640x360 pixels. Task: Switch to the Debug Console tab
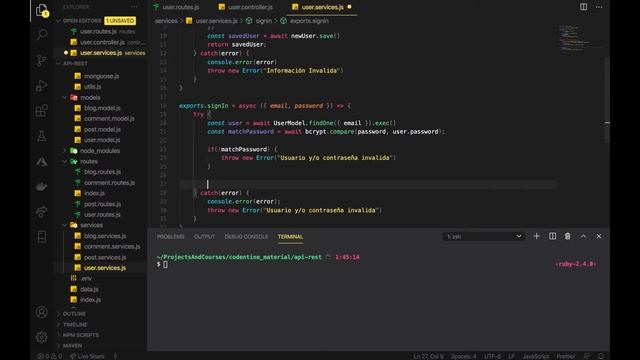click(246, 237)
